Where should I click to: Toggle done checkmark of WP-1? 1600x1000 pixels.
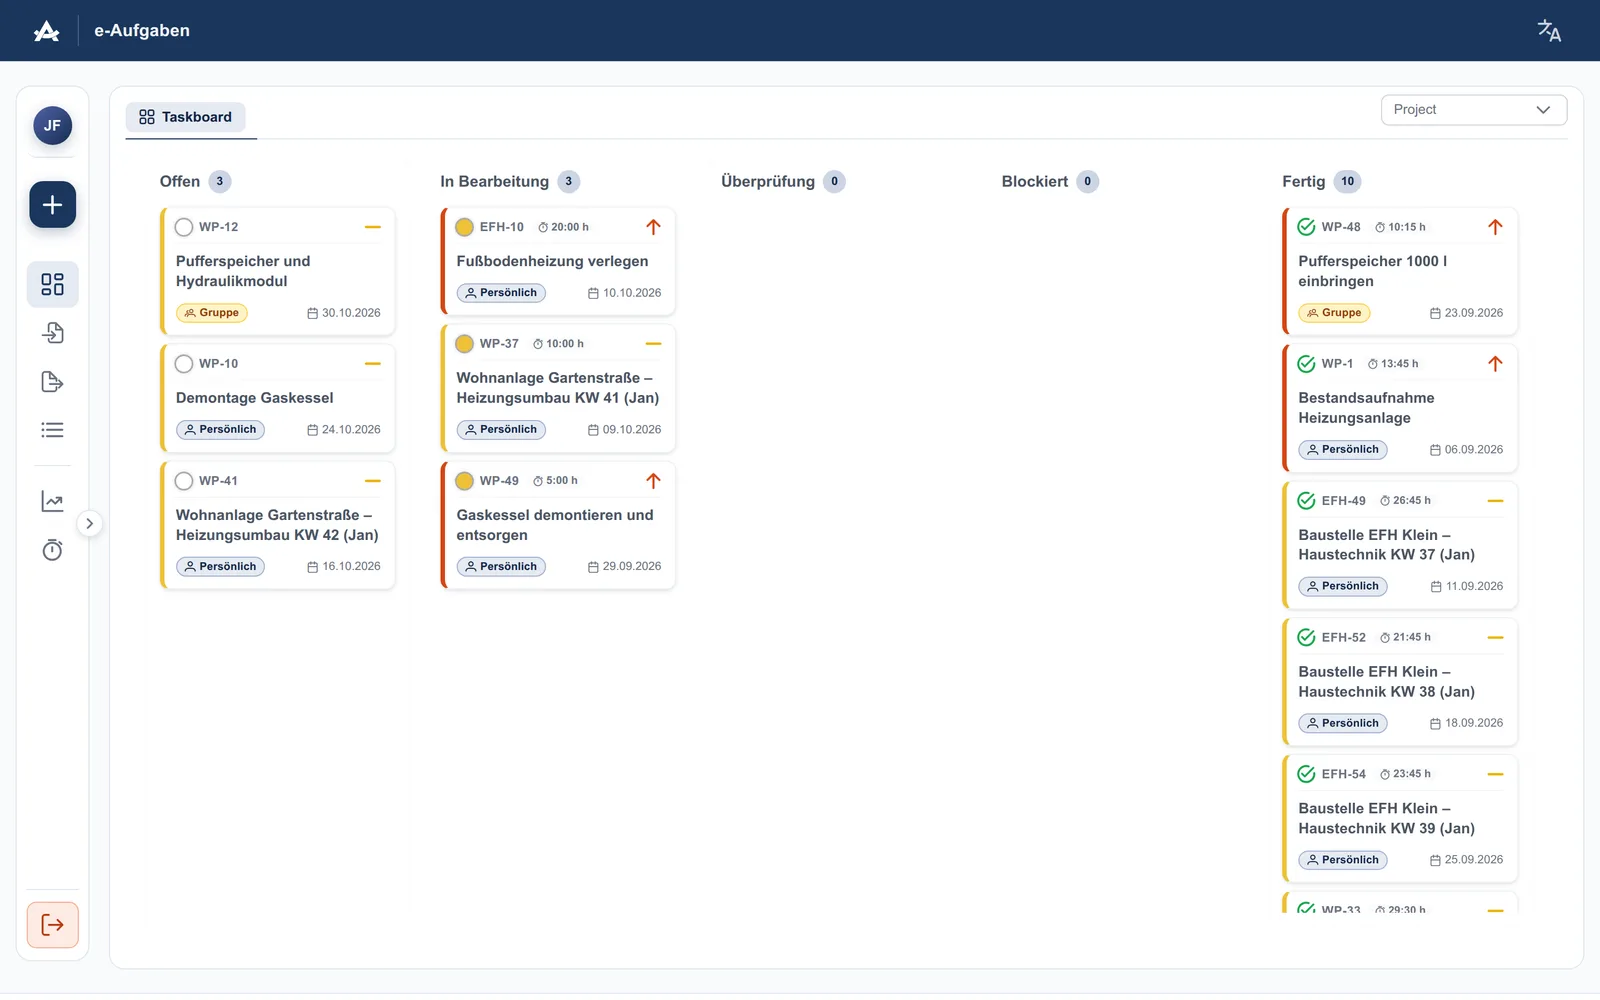(x=1306, y=364)
